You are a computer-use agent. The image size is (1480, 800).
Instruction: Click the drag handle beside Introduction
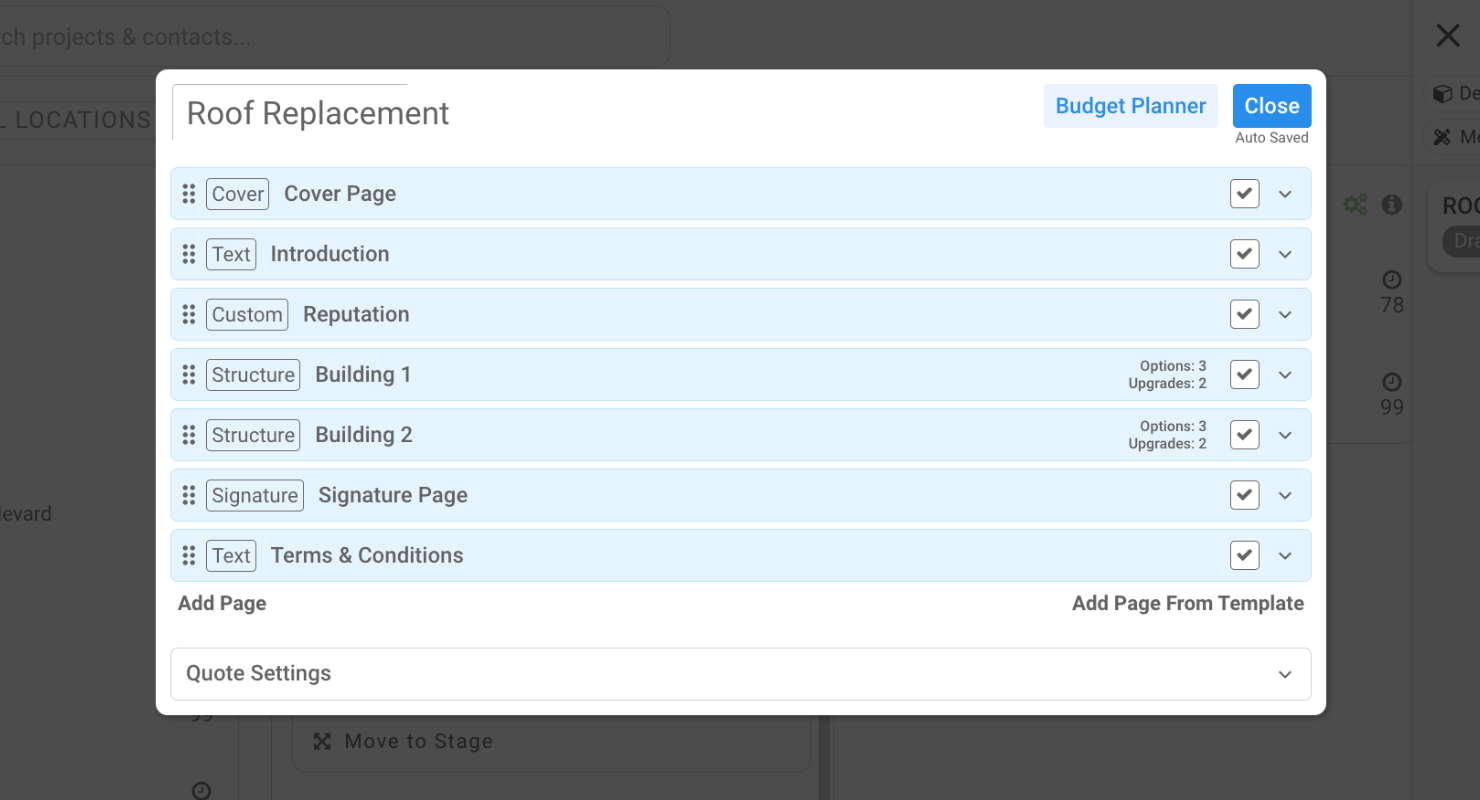(x=189, y=254)
